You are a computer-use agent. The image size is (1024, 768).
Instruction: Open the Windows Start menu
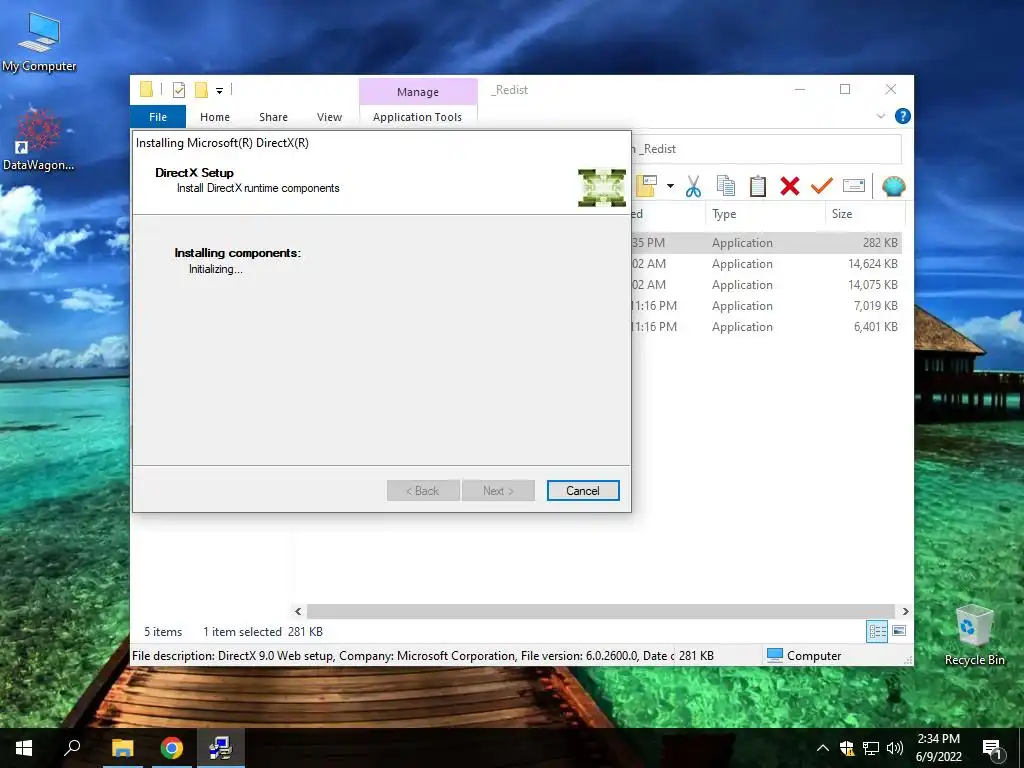(x=24, y=748)
